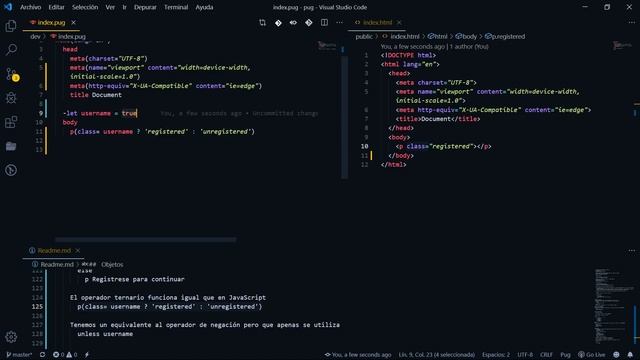Click line 125 ternary example in Readme.md
Screen dimensions: 640x360
(169, 307)
